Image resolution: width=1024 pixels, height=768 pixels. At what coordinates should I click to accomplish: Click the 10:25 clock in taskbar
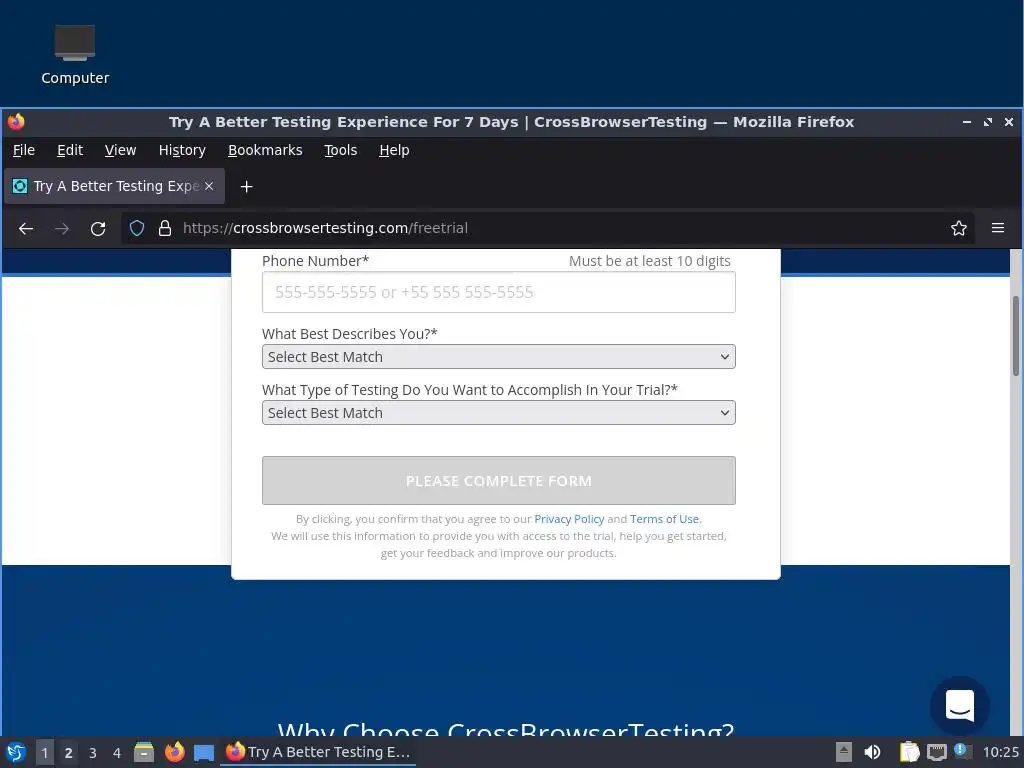[1000, 752]
